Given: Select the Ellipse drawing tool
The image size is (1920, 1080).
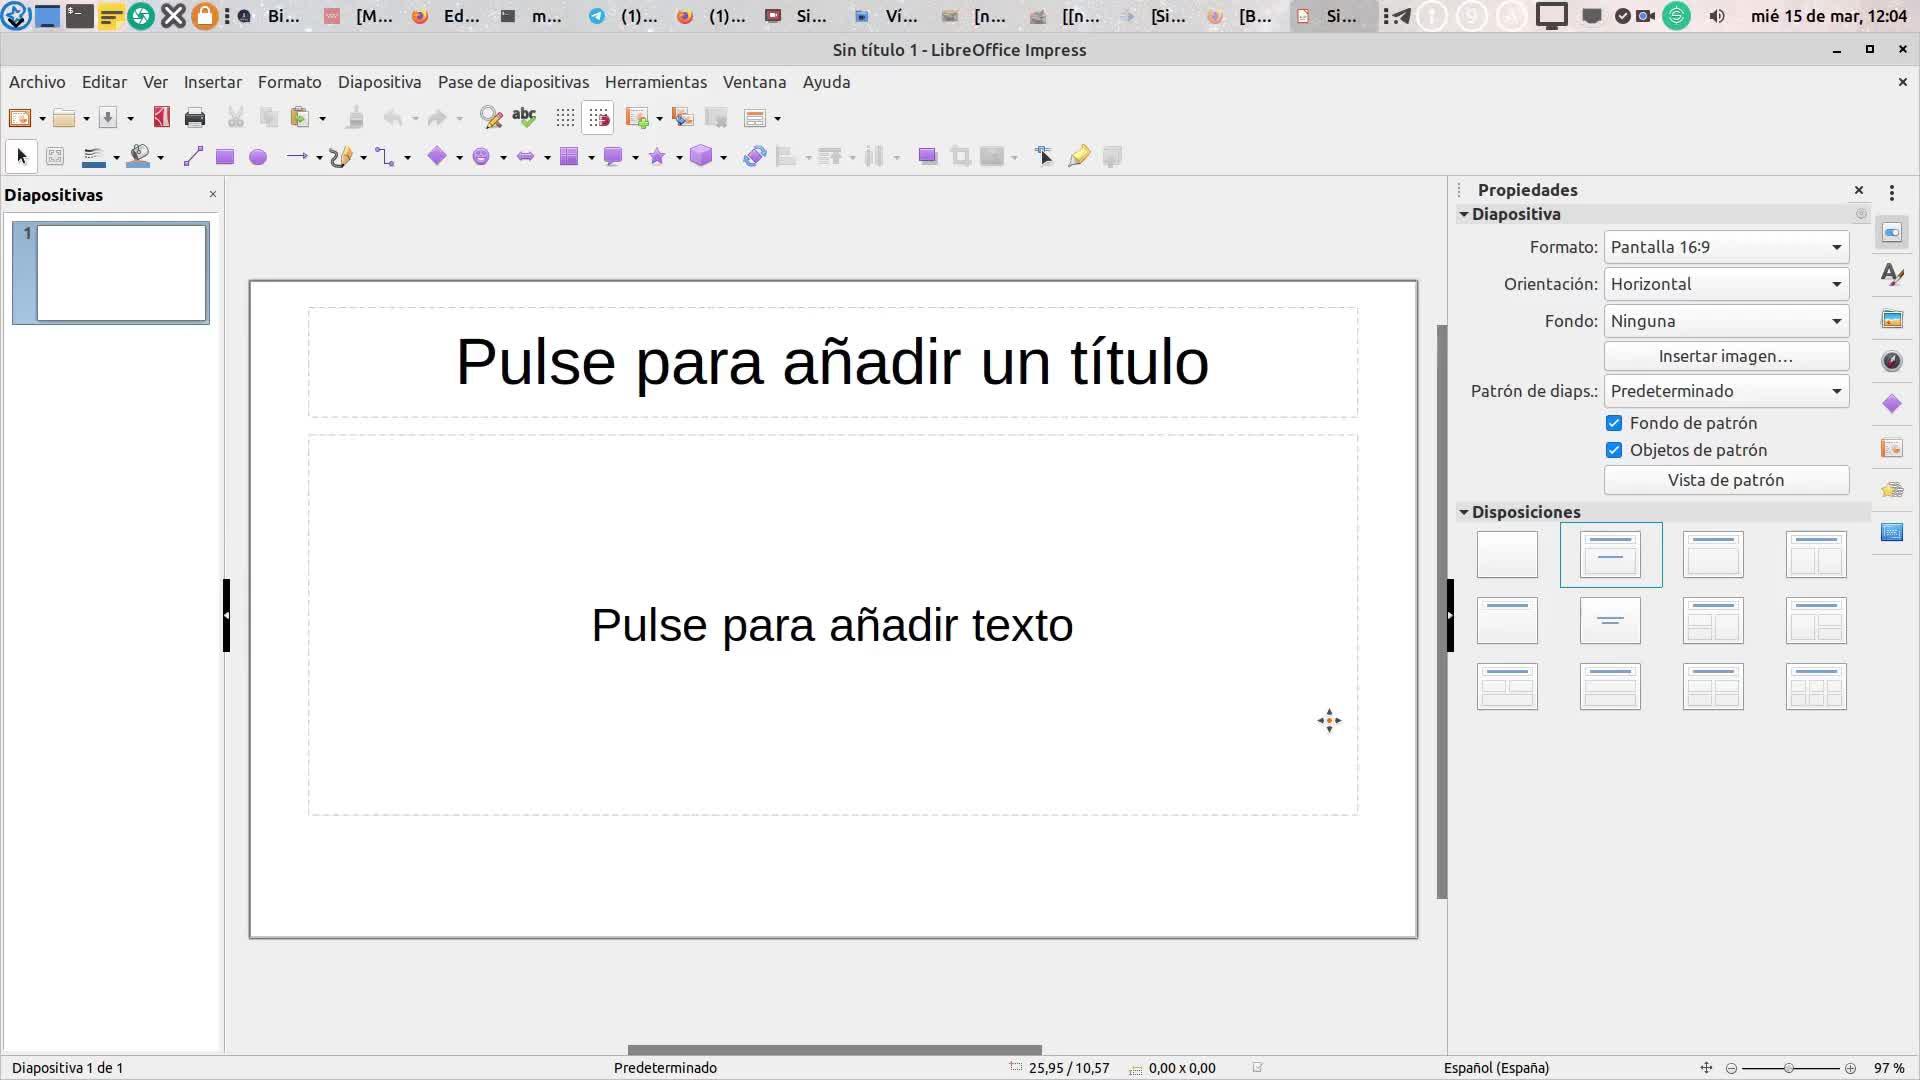Looking at the screenshot, I should coord(258,157).
